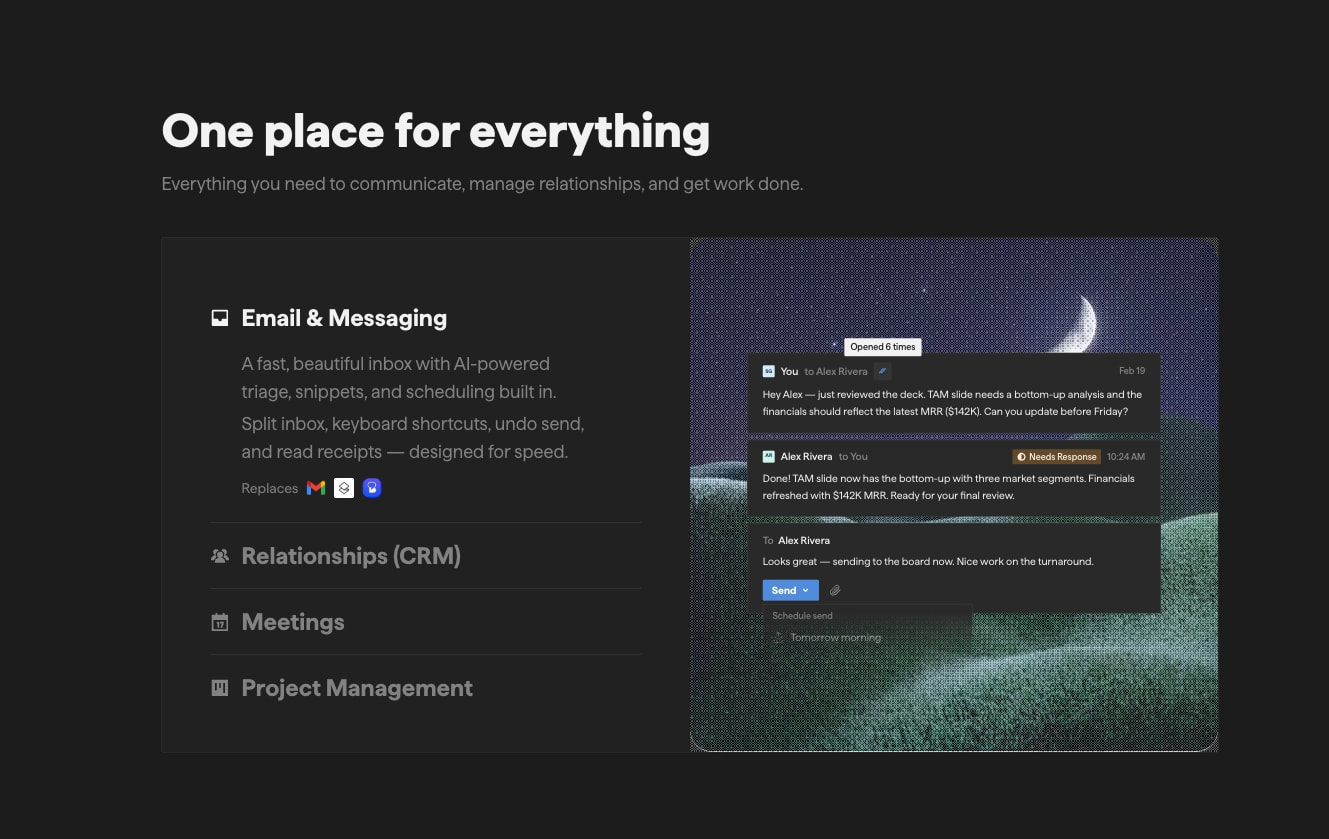Click the Needs Response label
Image resolution: width=1329 pixels, height=839 pixels.
1057,456
